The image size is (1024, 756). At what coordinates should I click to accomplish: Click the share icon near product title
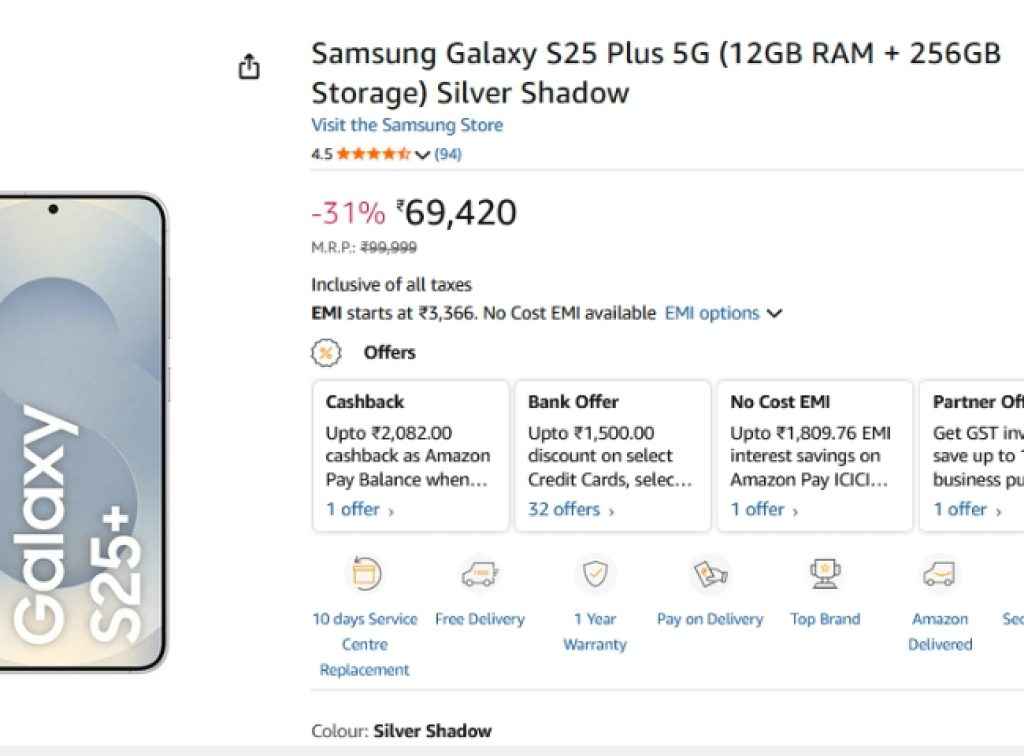(x=248, y=64)
